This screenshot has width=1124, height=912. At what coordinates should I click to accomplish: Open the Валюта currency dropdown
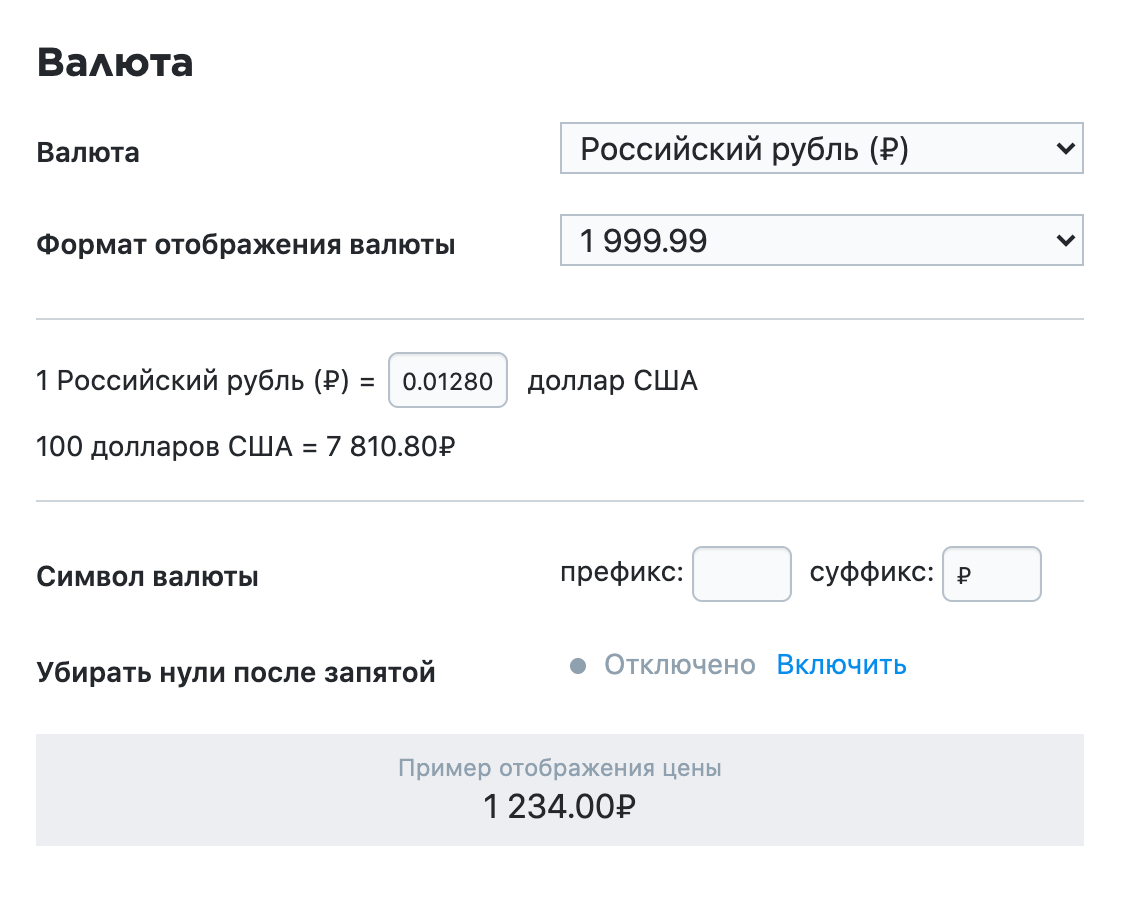click(821, 148)
